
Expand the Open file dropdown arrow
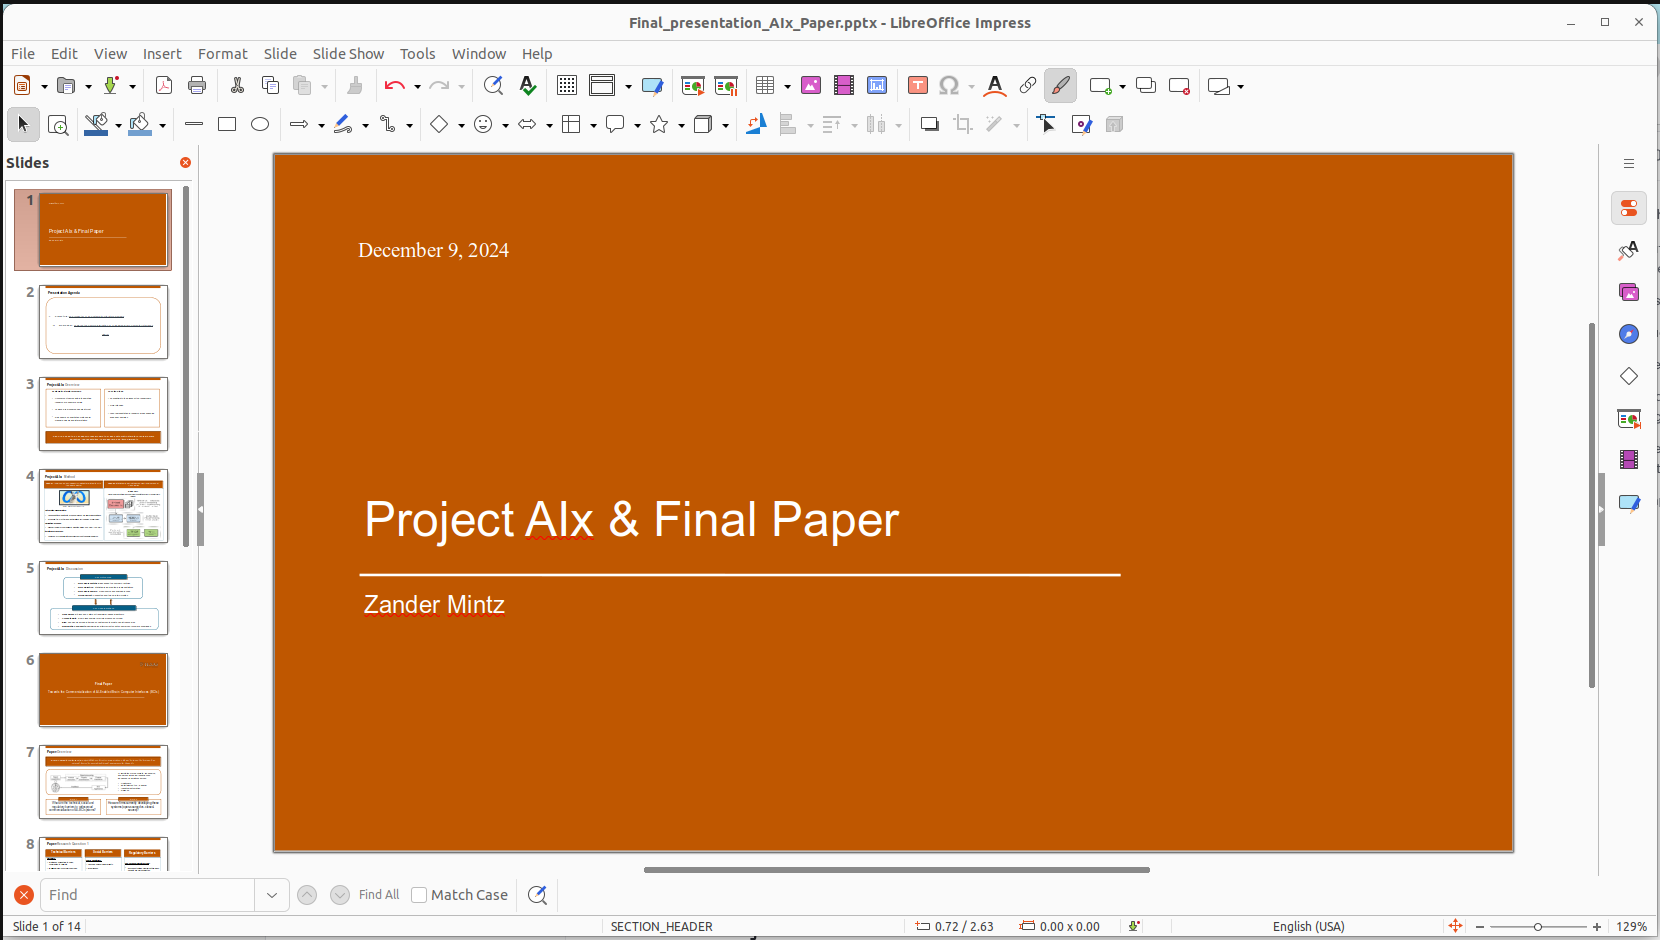point(88,87)
